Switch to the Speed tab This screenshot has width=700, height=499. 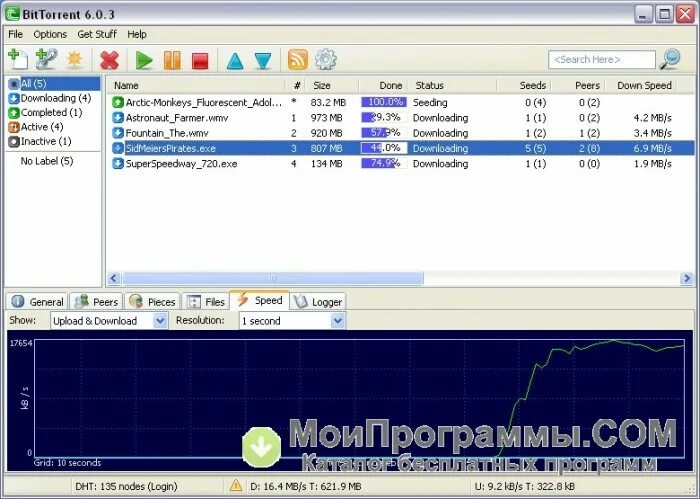[x=259, y=300]
